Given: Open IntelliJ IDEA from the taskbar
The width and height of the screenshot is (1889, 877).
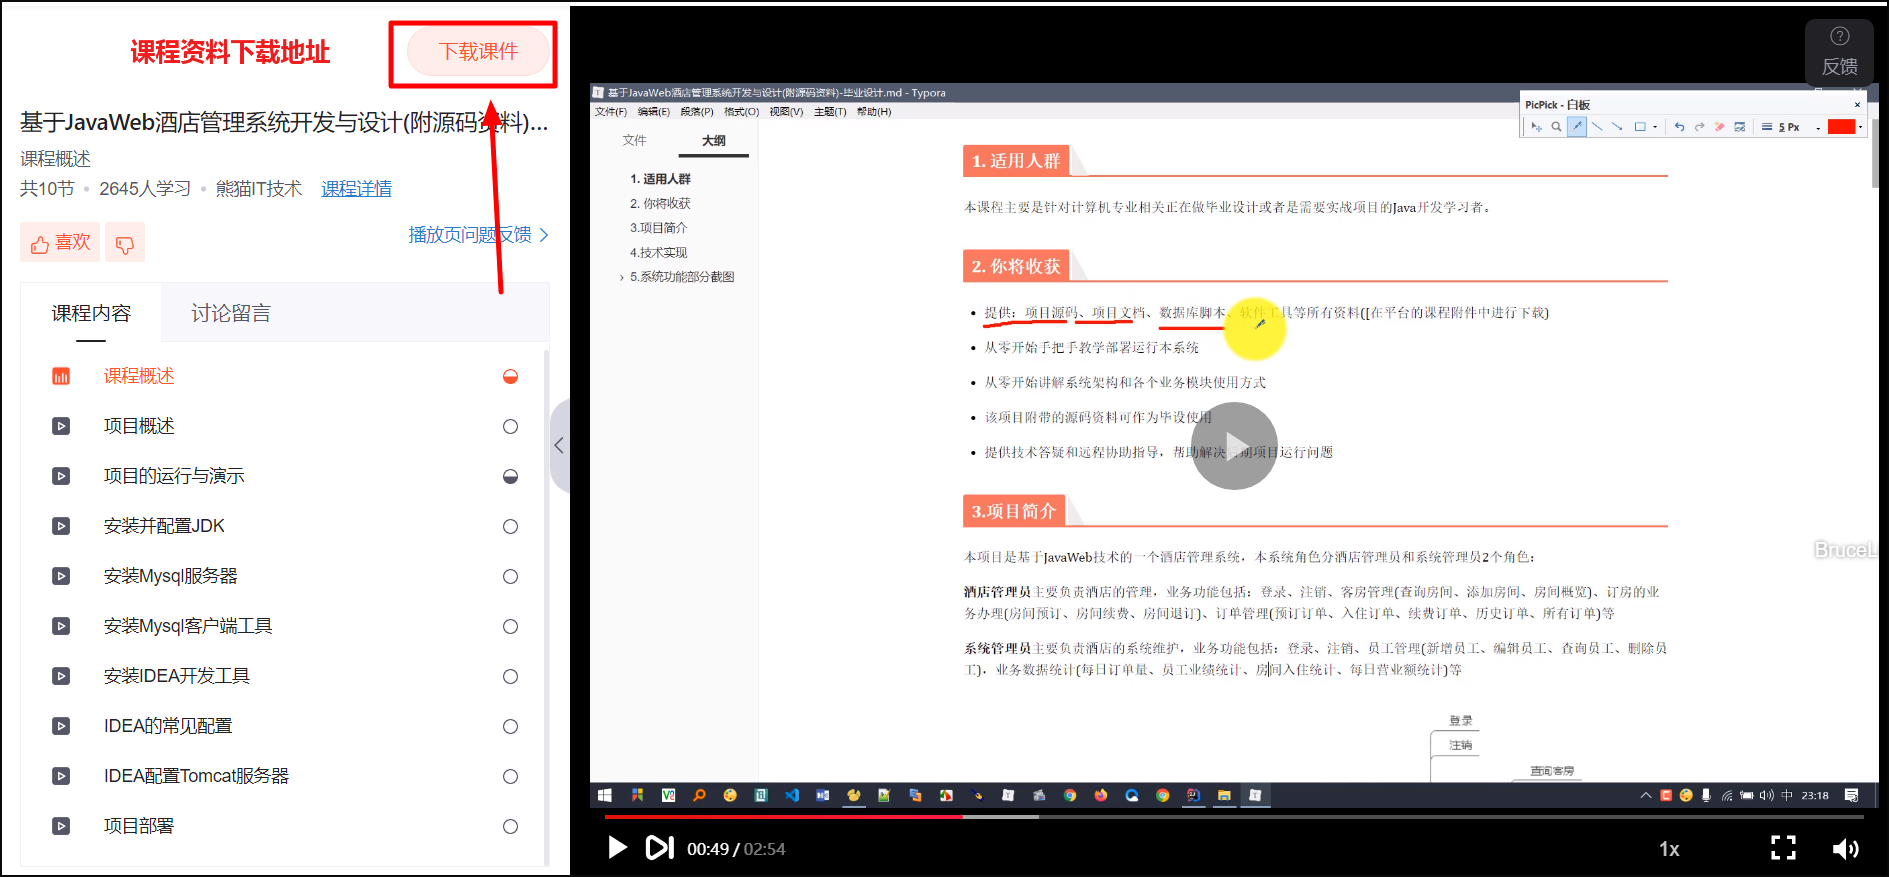Looking at the screenshot, I should pos(1193,796).
